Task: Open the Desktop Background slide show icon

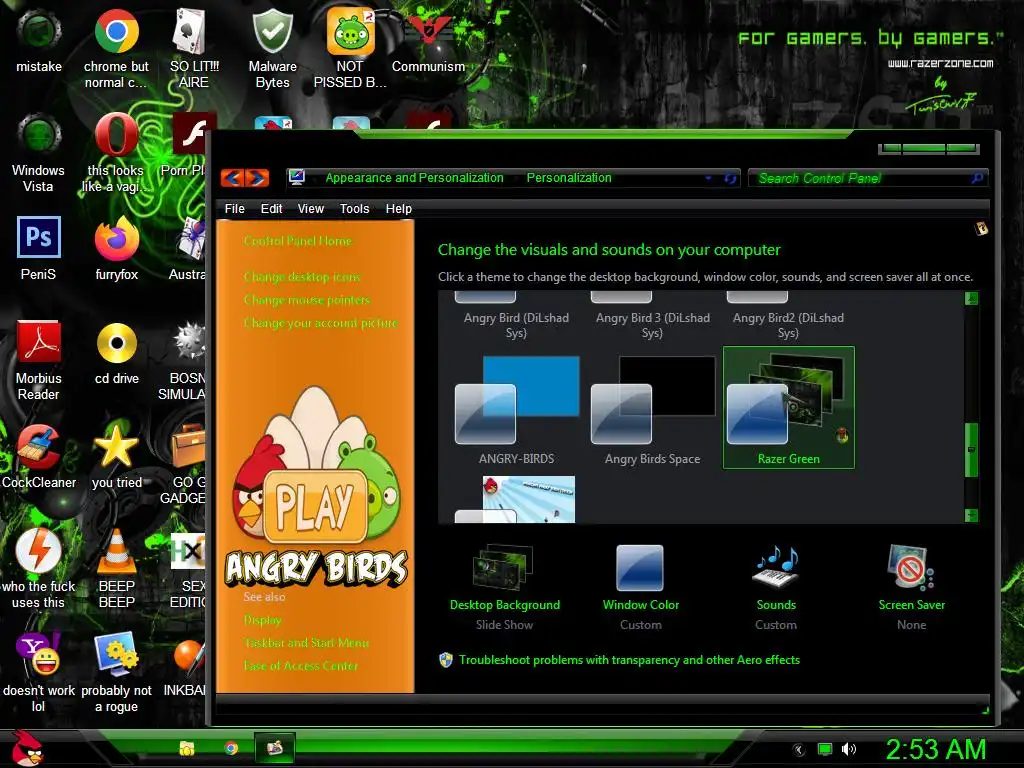Action: 504,568
